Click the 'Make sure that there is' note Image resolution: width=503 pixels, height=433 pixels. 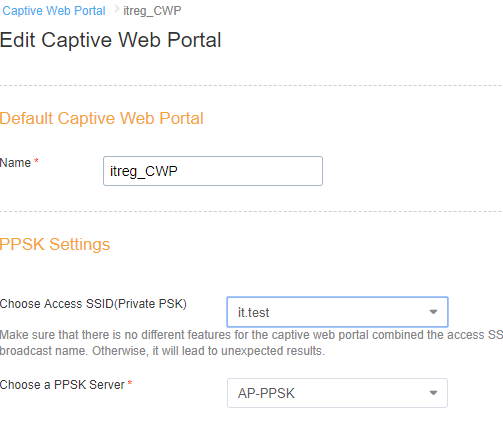(251, 335)
